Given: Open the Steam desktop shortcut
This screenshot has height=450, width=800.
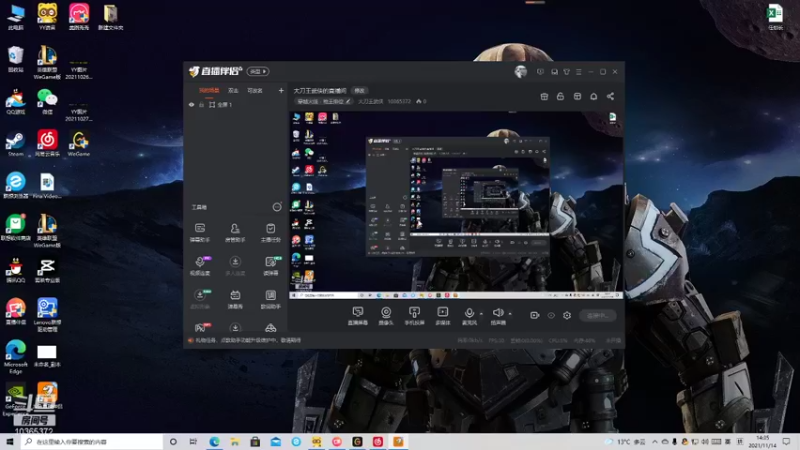Looking at the screenshot, I should click(x=15, y=144).
